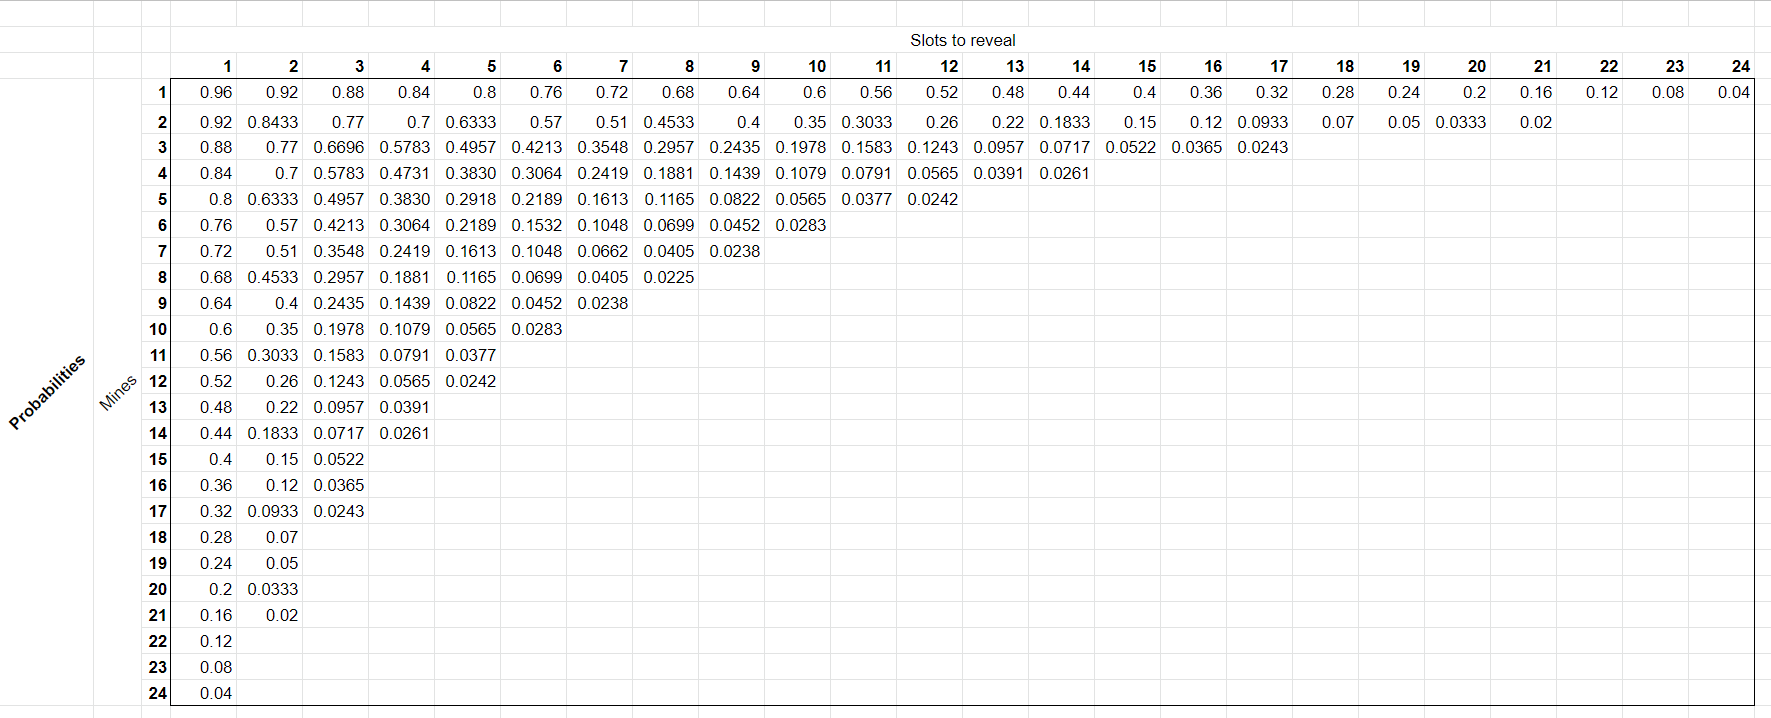
Task: Select 0.0283 in mines row 6
Action: [x=800, y=225]
